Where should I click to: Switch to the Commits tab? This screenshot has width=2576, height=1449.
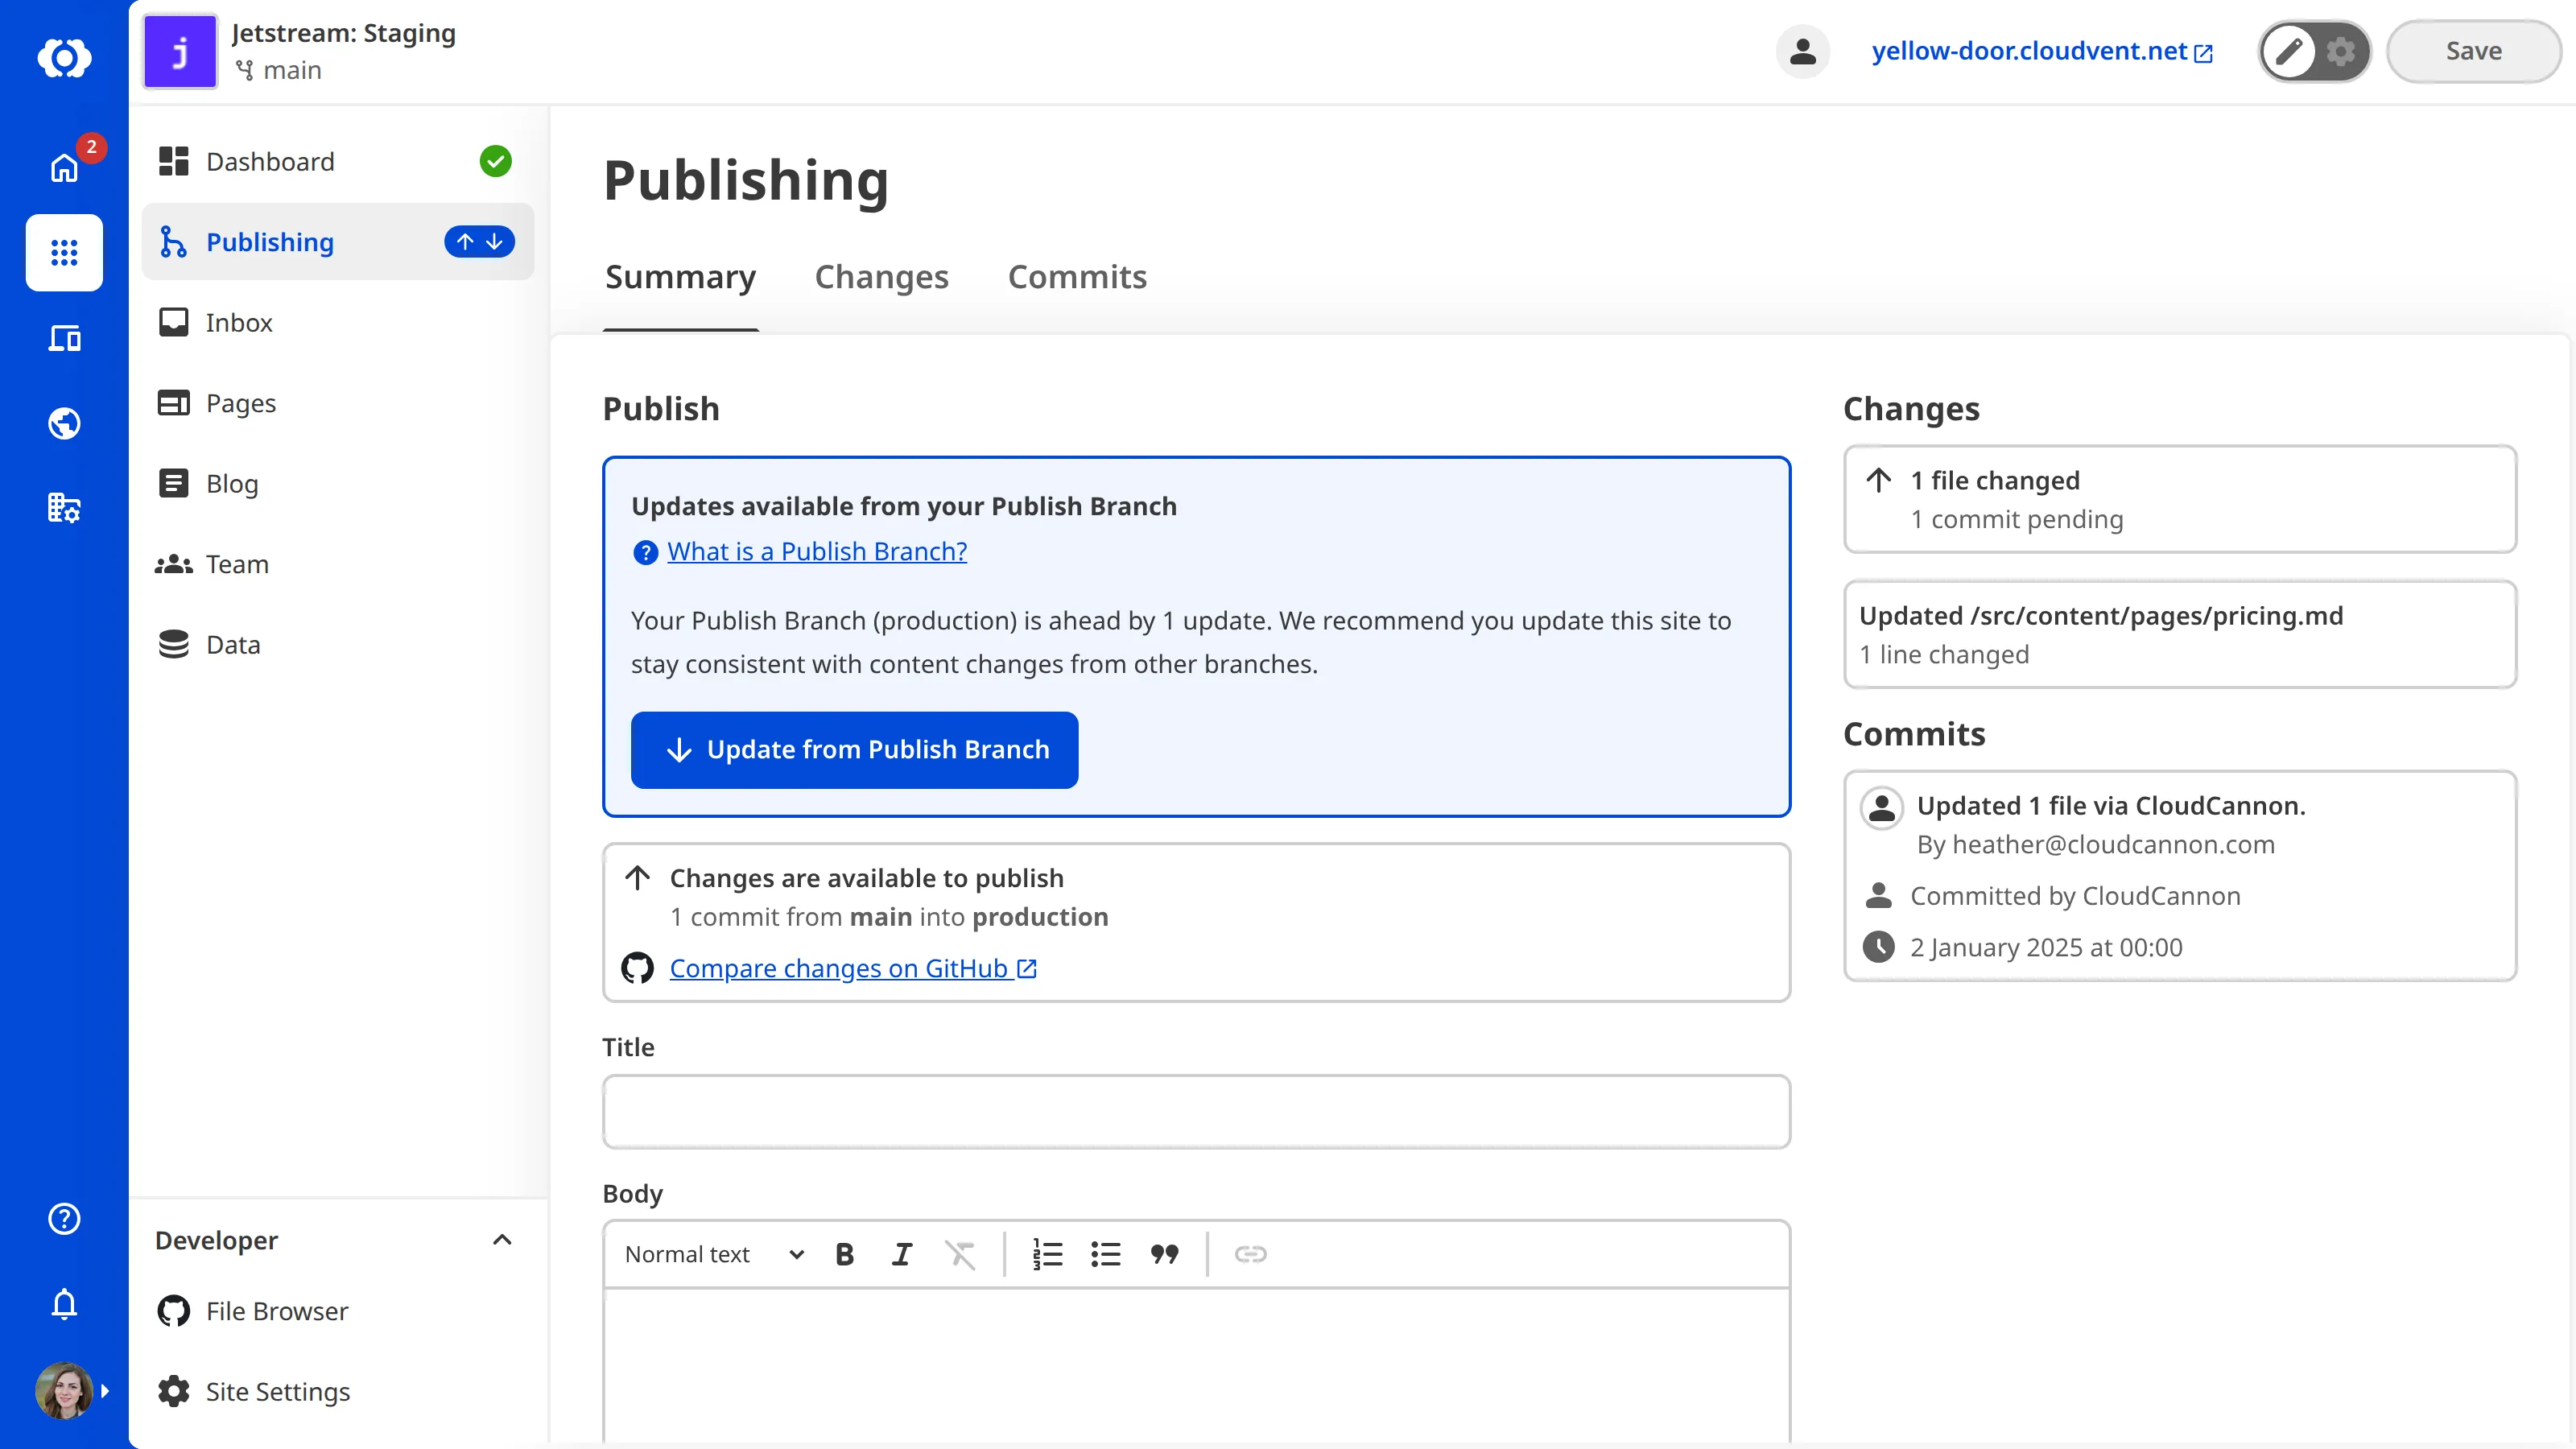[x=1077, y=277]
